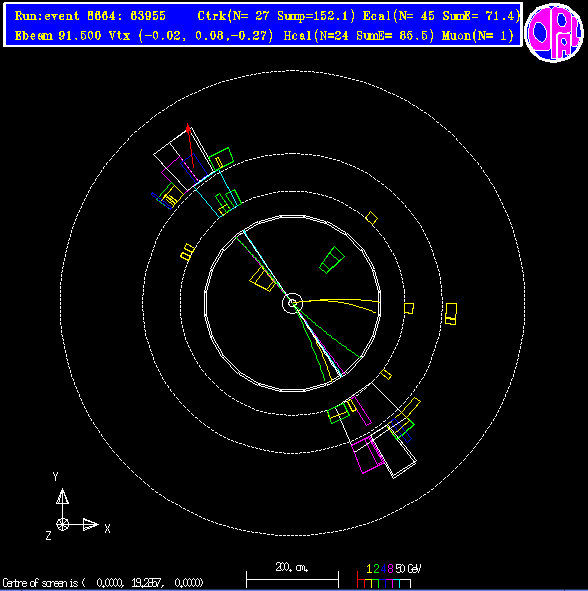Select the green calorimeter cluster inside the tracker
The image size is (588, 591).
pyautogui.click(x=332, y=260)
